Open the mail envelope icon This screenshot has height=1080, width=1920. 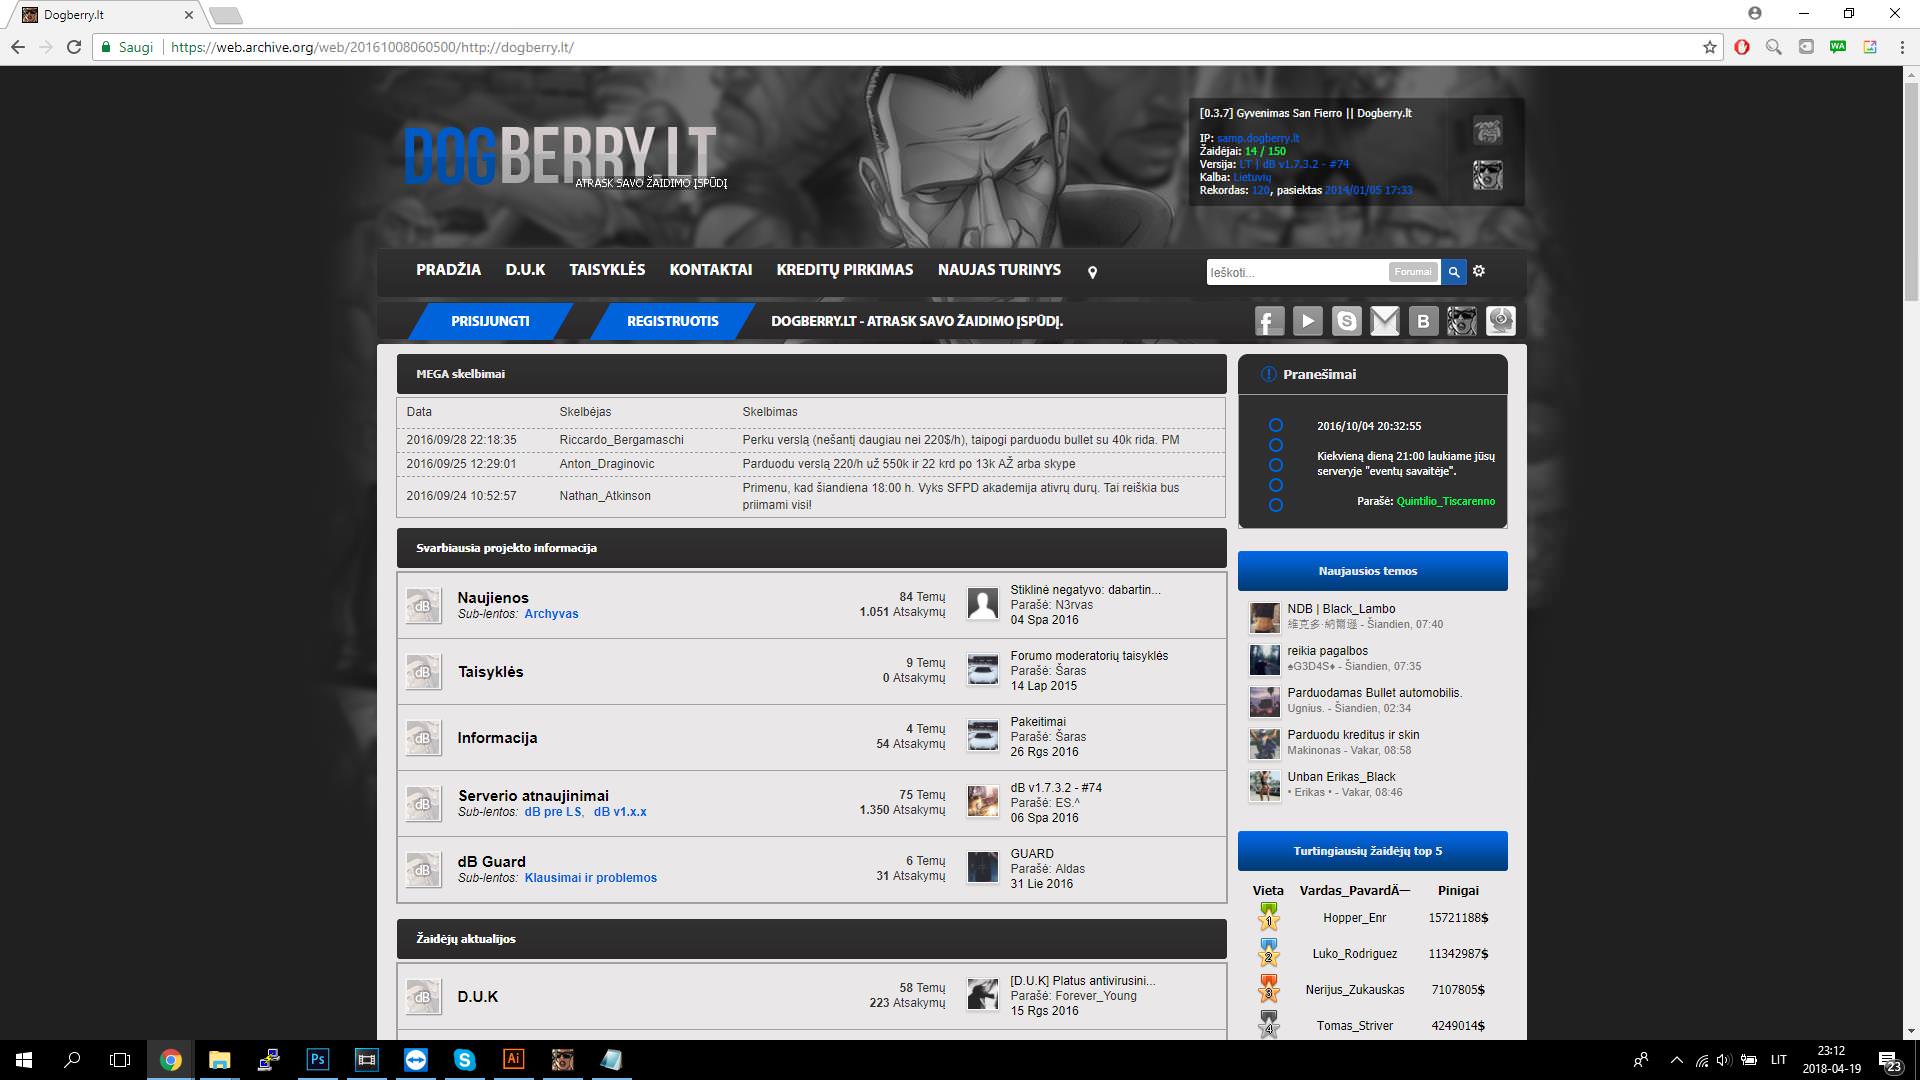click(1384, 321)
